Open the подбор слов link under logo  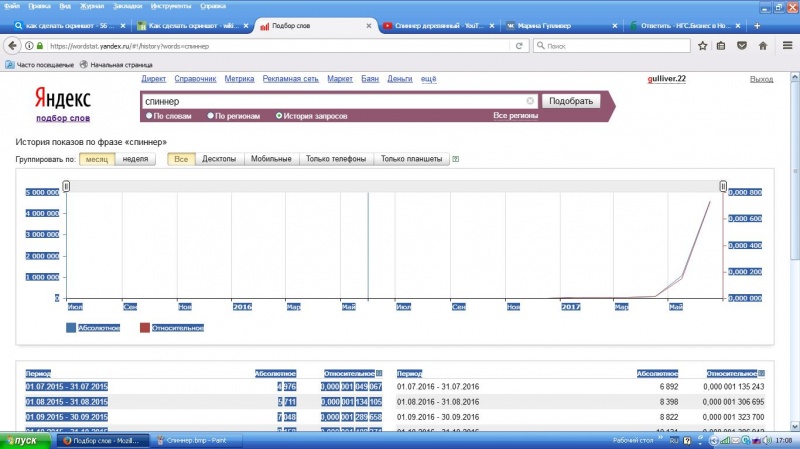63,118
